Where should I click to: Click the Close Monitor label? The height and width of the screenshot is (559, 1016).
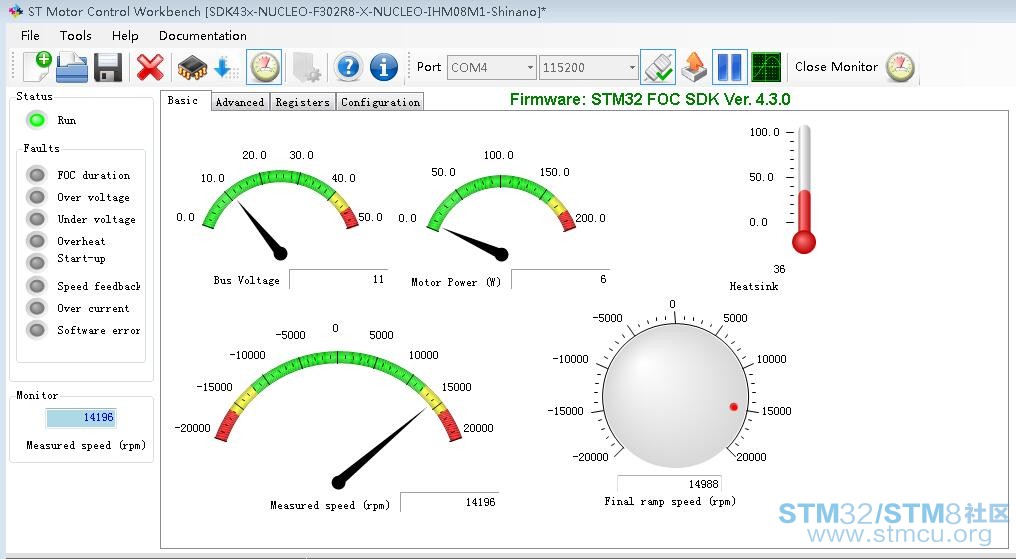coord(836,67)
